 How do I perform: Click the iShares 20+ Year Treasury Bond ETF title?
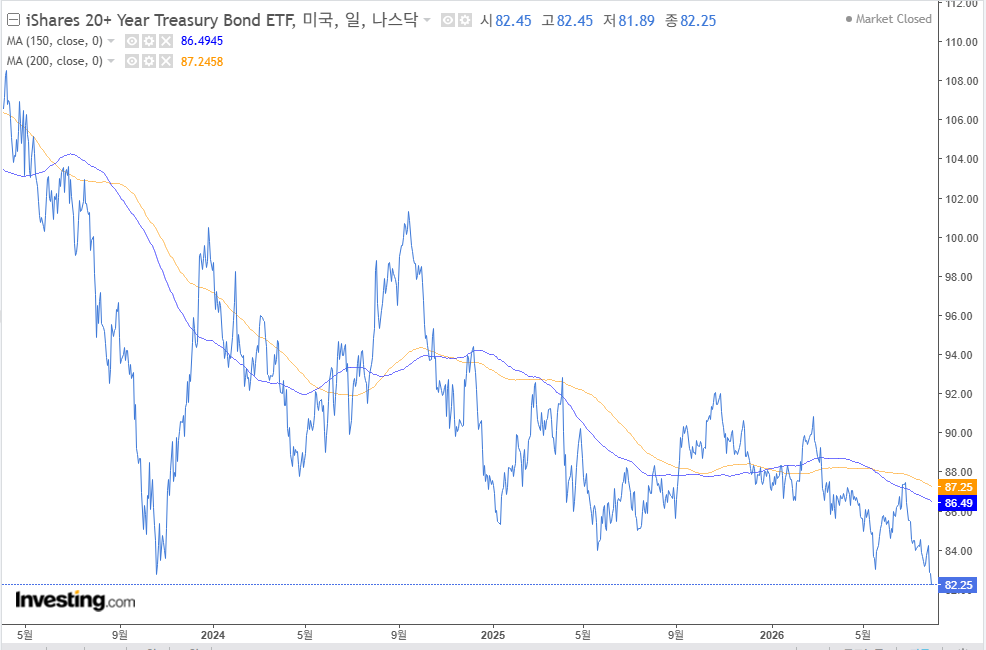coord(160,20)
